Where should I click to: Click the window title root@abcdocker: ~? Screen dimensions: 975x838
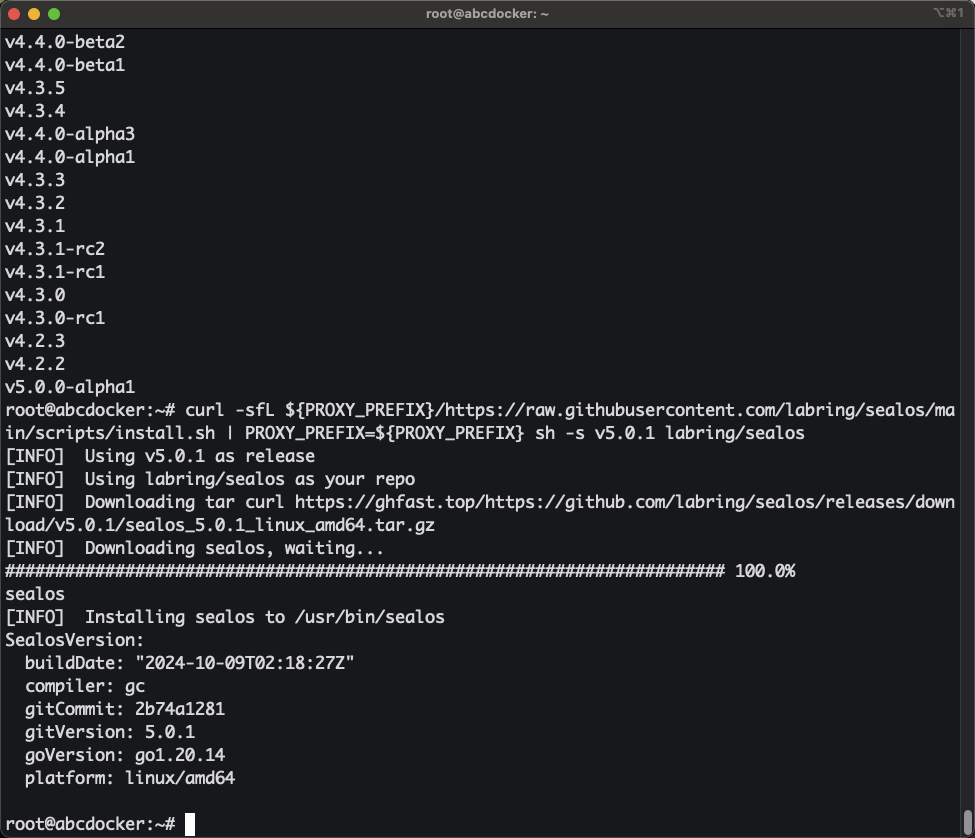click(487, 14)
